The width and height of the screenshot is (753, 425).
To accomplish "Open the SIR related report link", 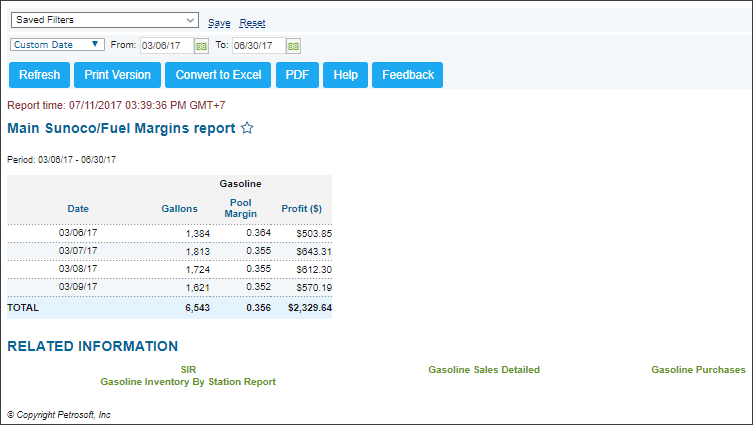I will click(188, 369).
